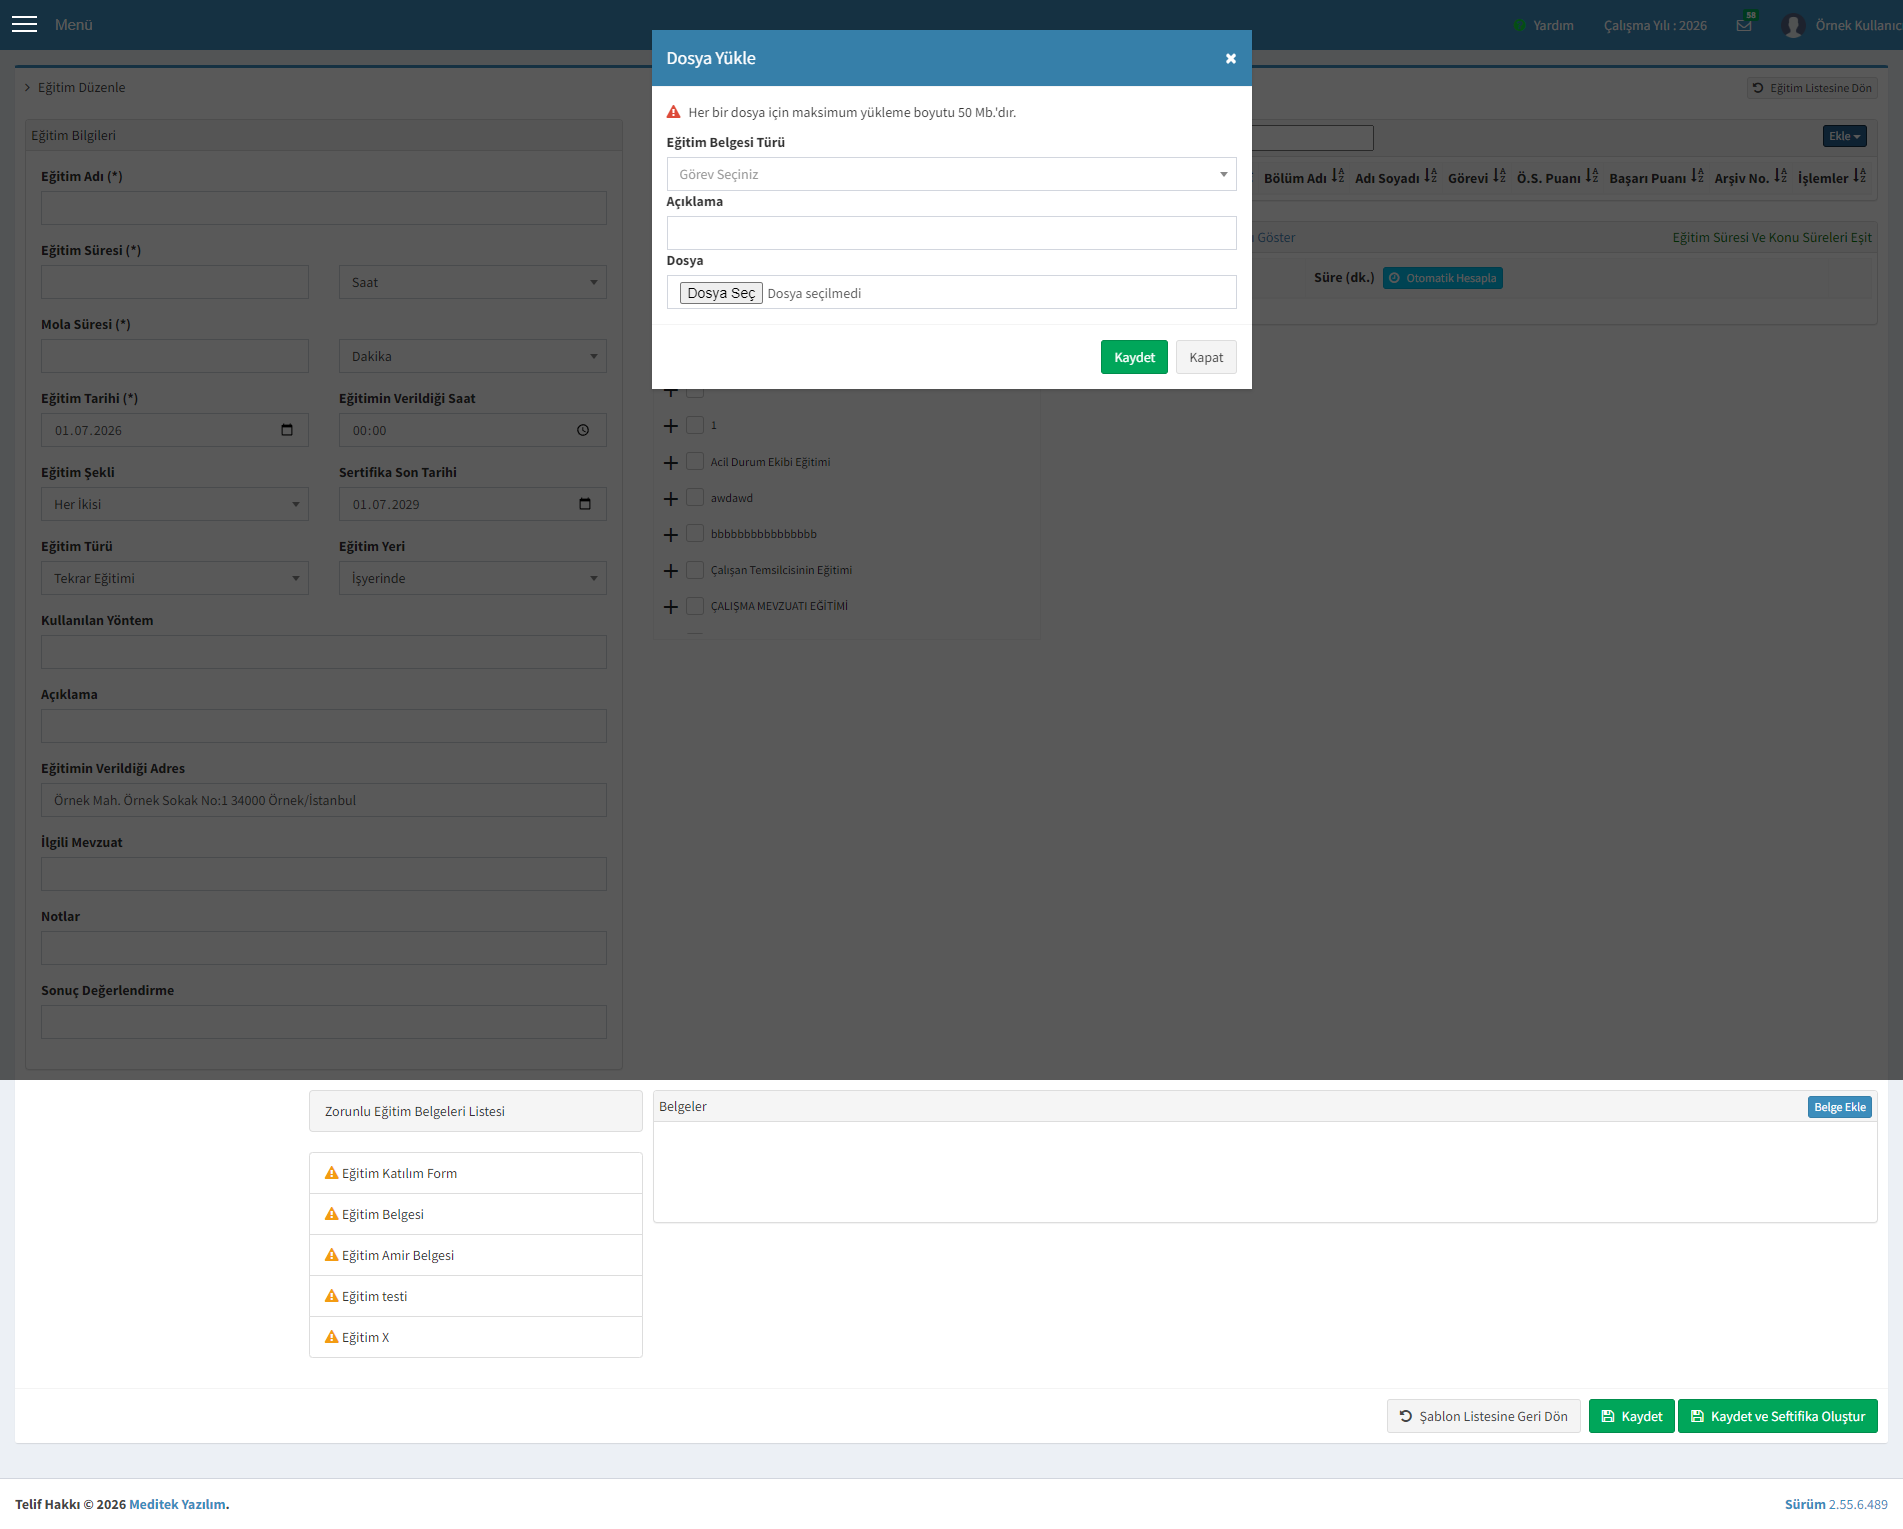Check the box for row 1
1903x1529 pixels.
(x=695, y=425)
